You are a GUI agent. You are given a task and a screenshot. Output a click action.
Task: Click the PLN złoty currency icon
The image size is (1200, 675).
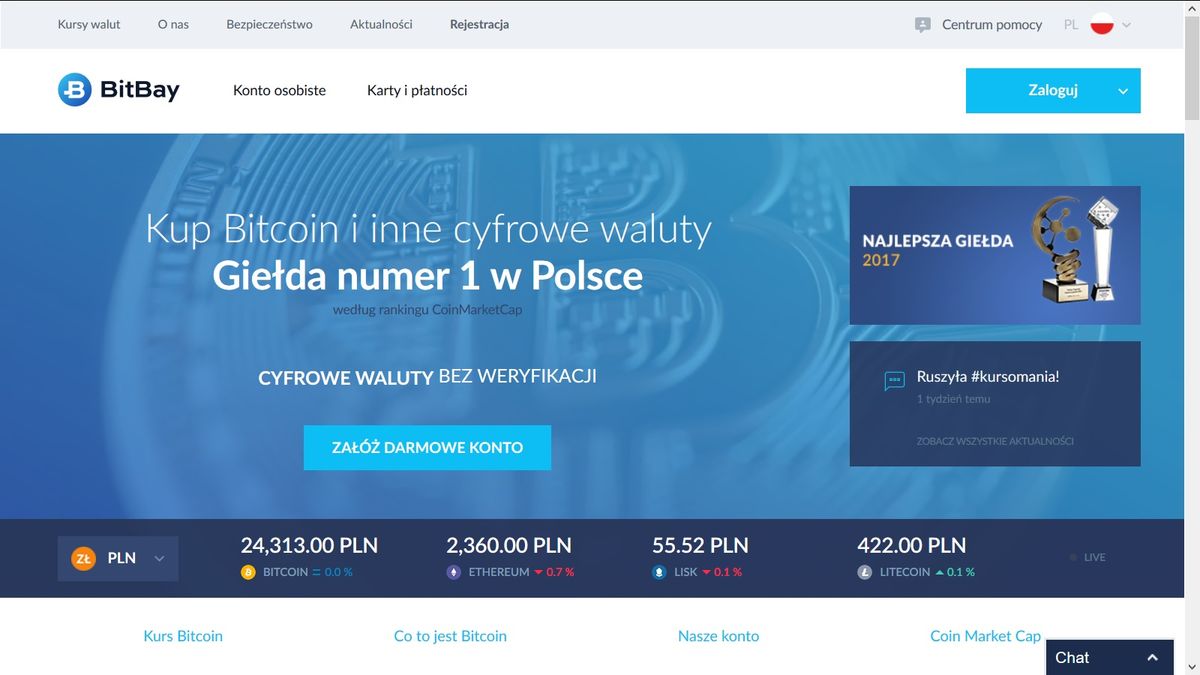83,558
